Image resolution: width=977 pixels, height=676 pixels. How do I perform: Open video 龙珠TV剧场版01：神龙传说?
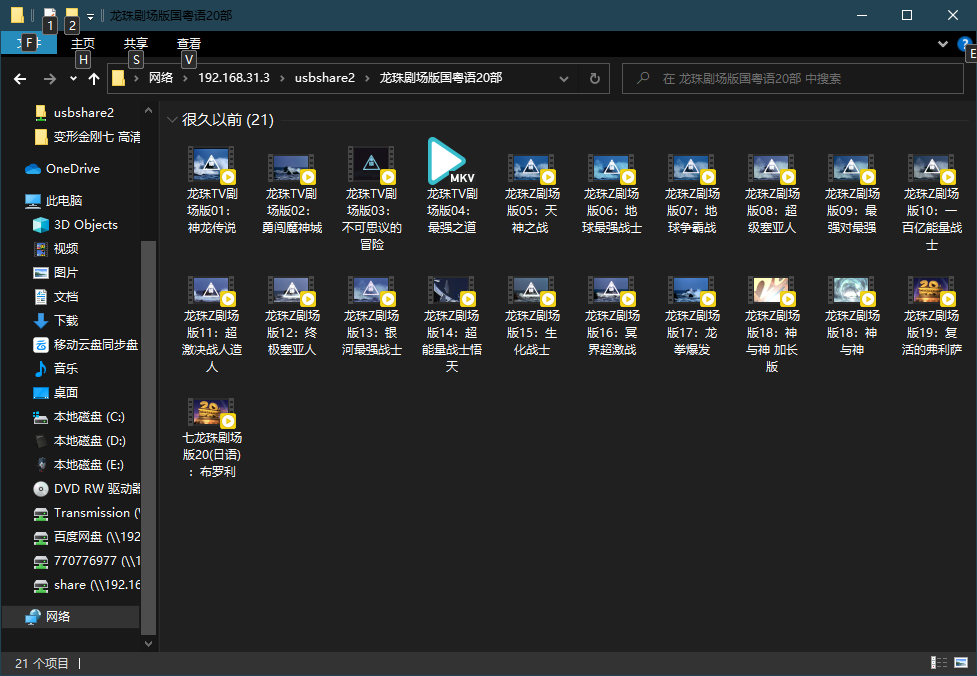(x=211, y=190)
